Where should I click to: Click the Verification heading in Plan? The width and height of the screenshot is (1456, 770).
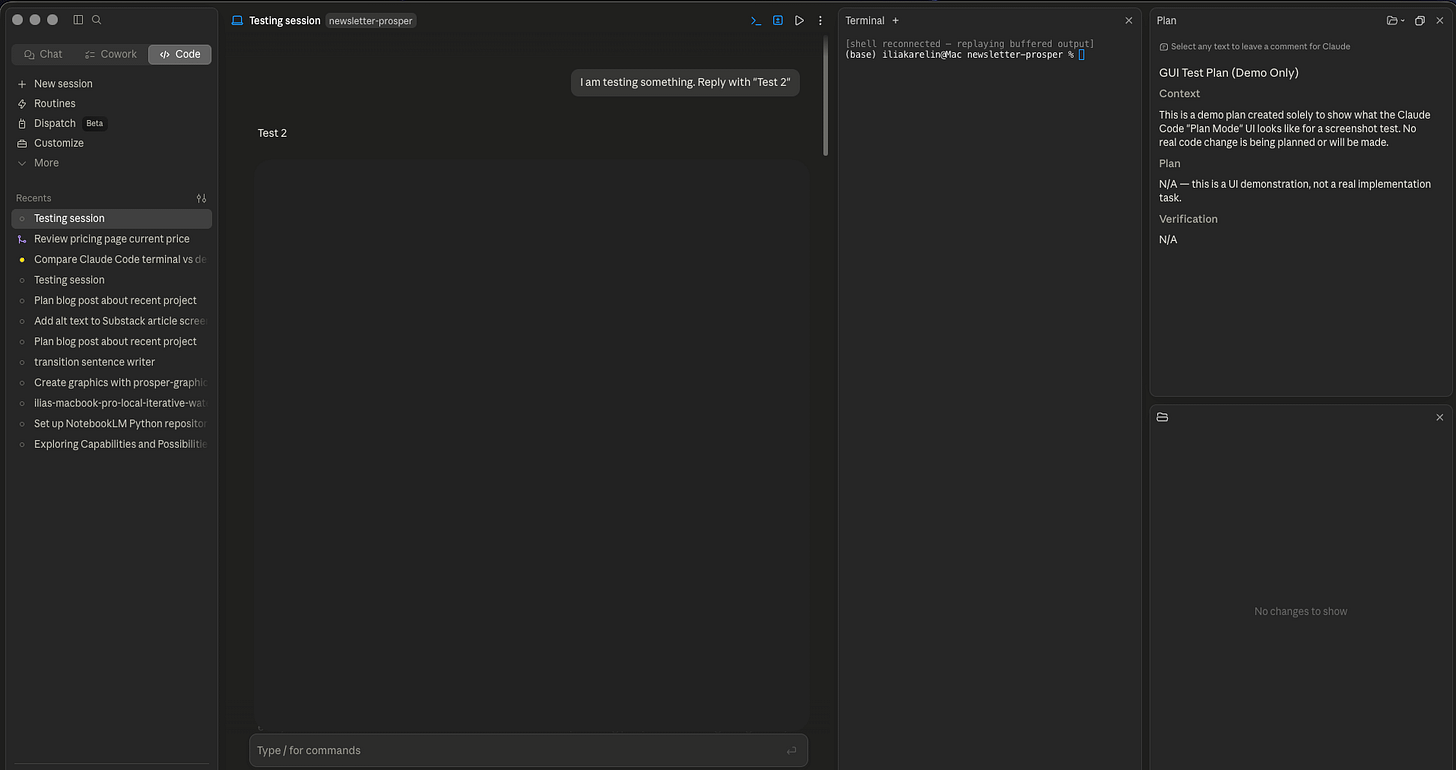click(1188, 219)
